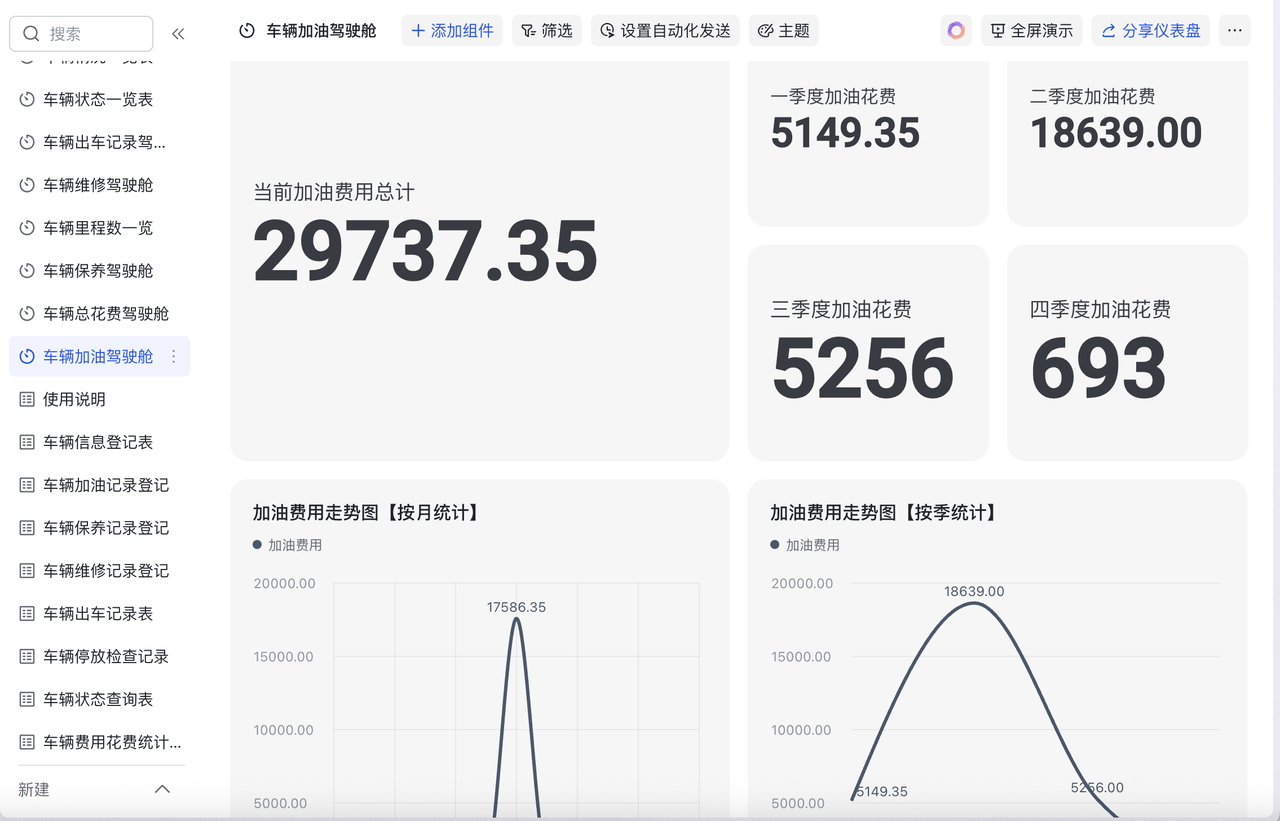The width and height of the screenshot is (1280, 821).
Task: Start 全屏演示 fullscreen presentation
Action: pos(1031,31)
